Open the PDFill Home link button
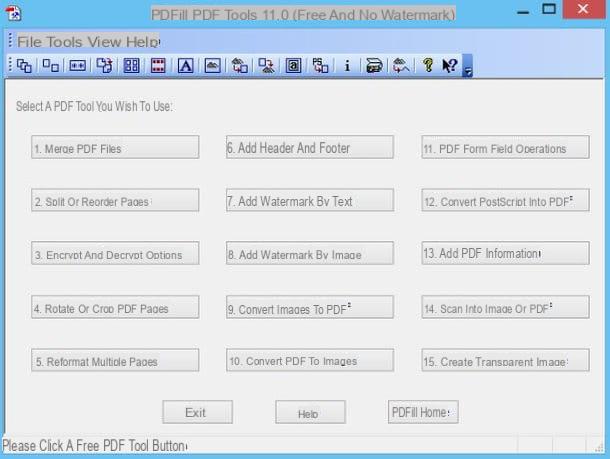The image size is (610, 459). pos(423,412)
